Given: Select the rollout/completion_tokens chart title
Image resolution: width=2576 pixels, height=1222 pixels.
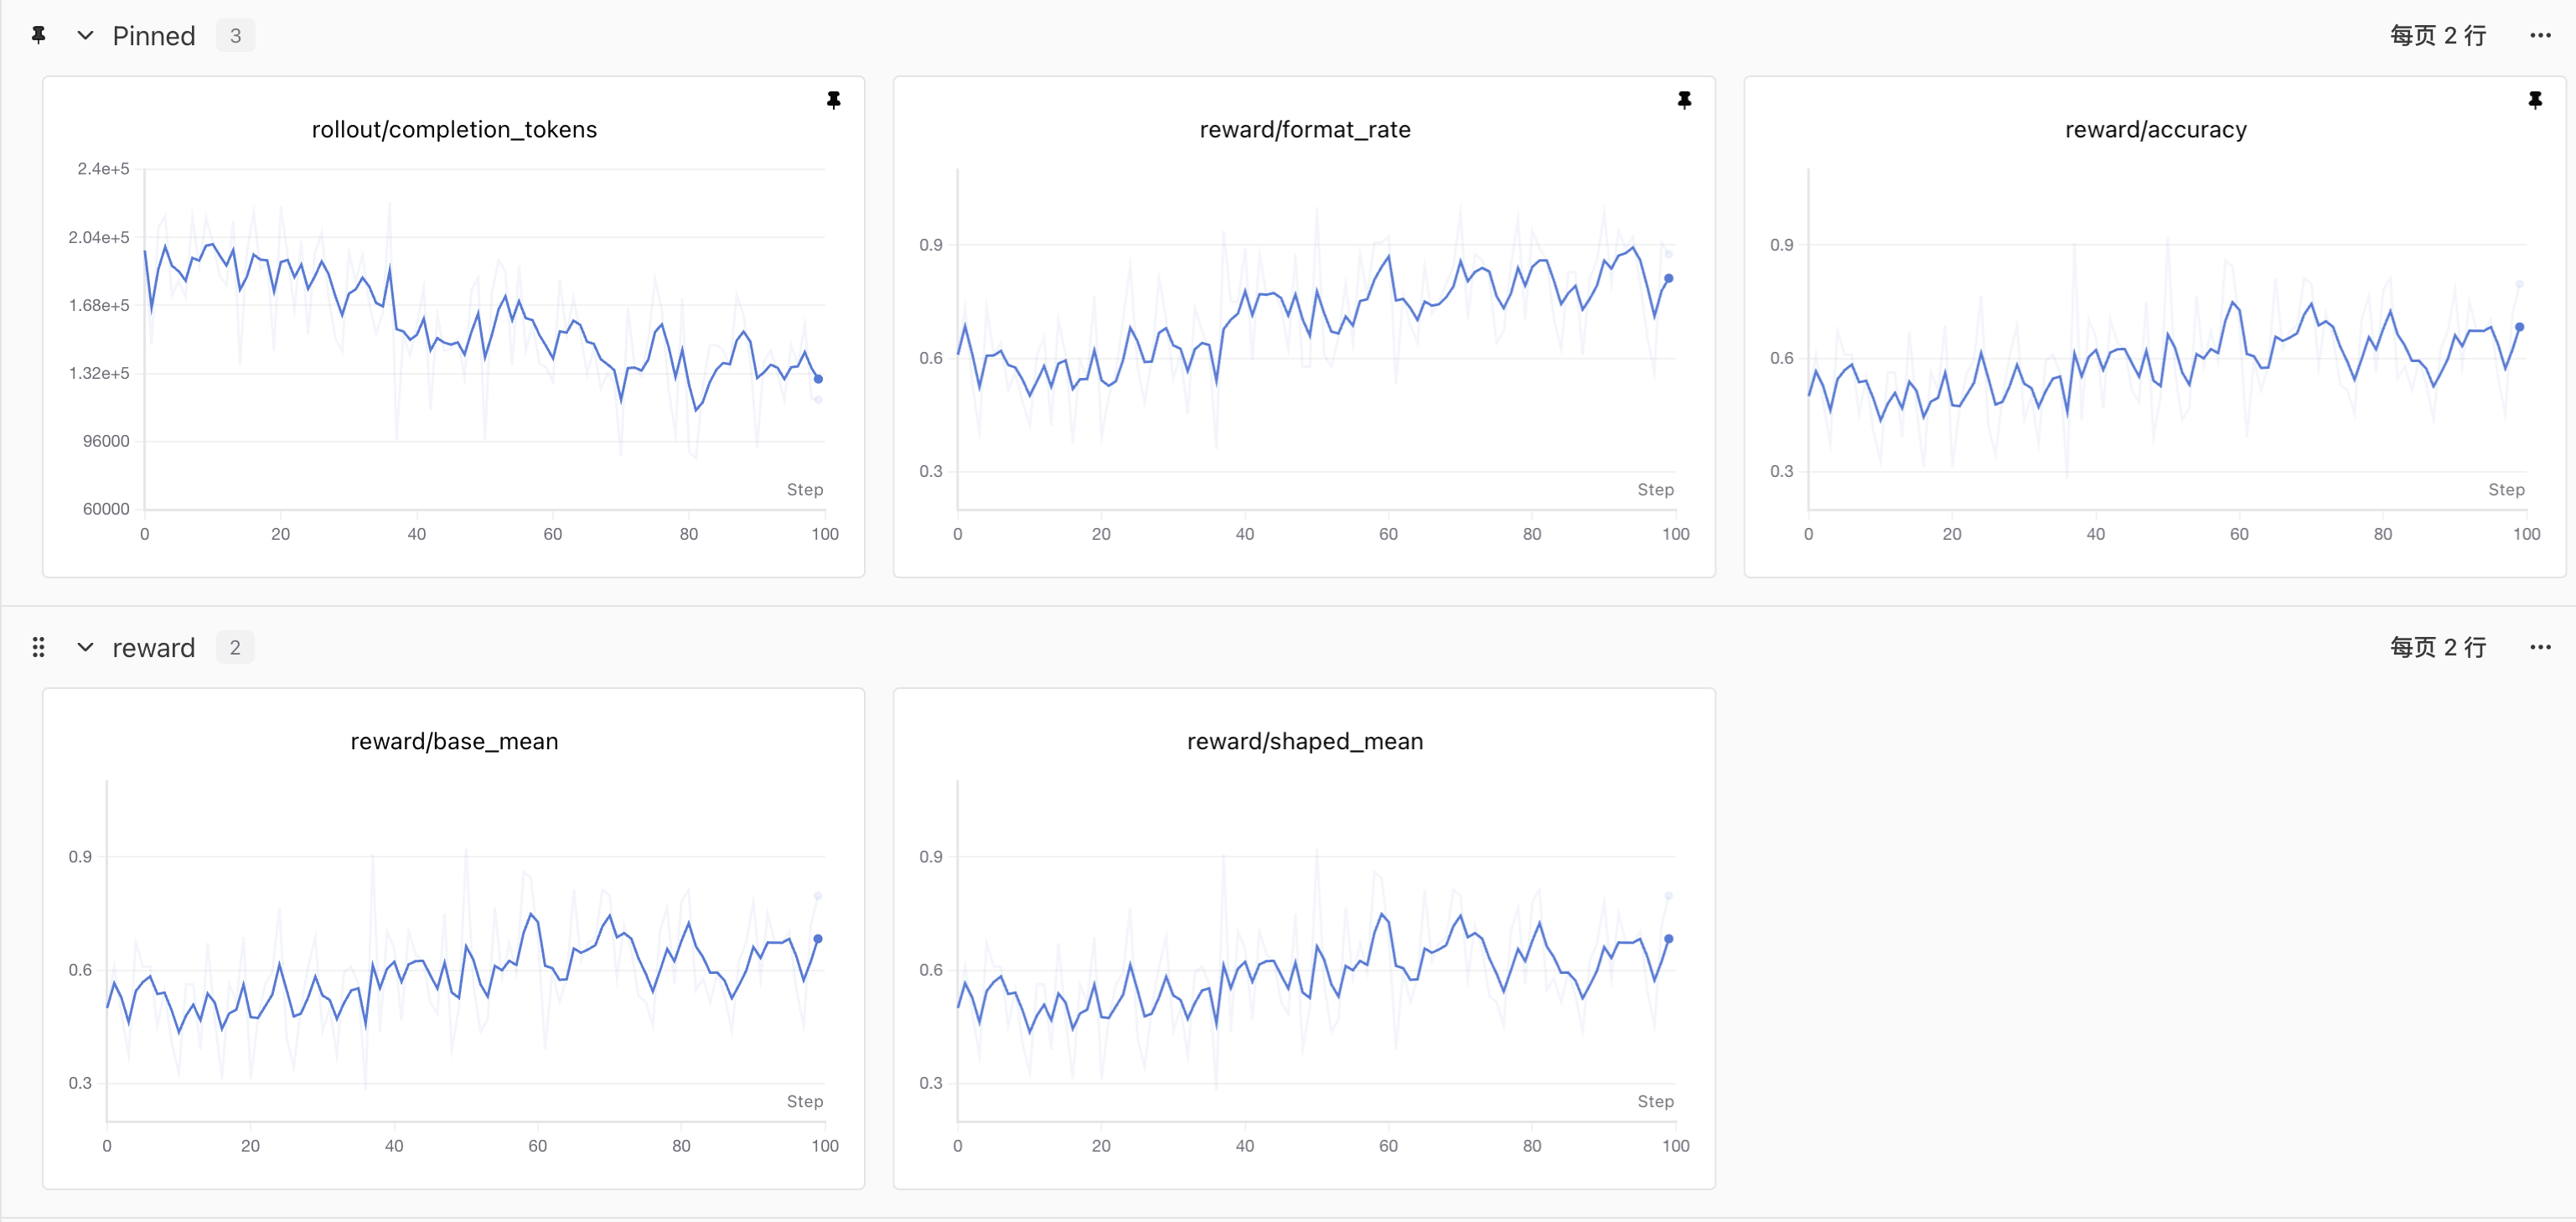Looking at the screenshot, I should point(454,130).
